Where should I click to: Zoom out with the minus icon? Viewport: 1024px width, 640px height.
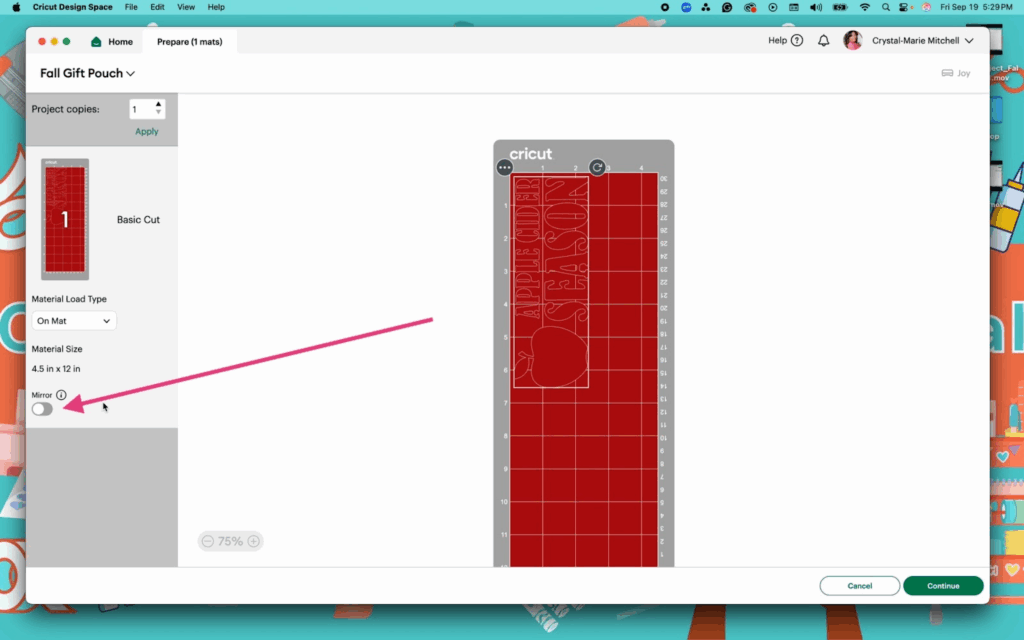(x=207, y=541)
